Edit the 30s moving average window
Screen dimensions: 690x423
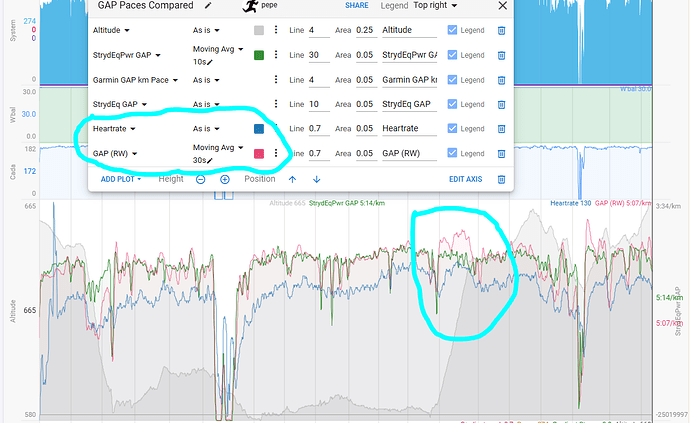coord(203,160)
